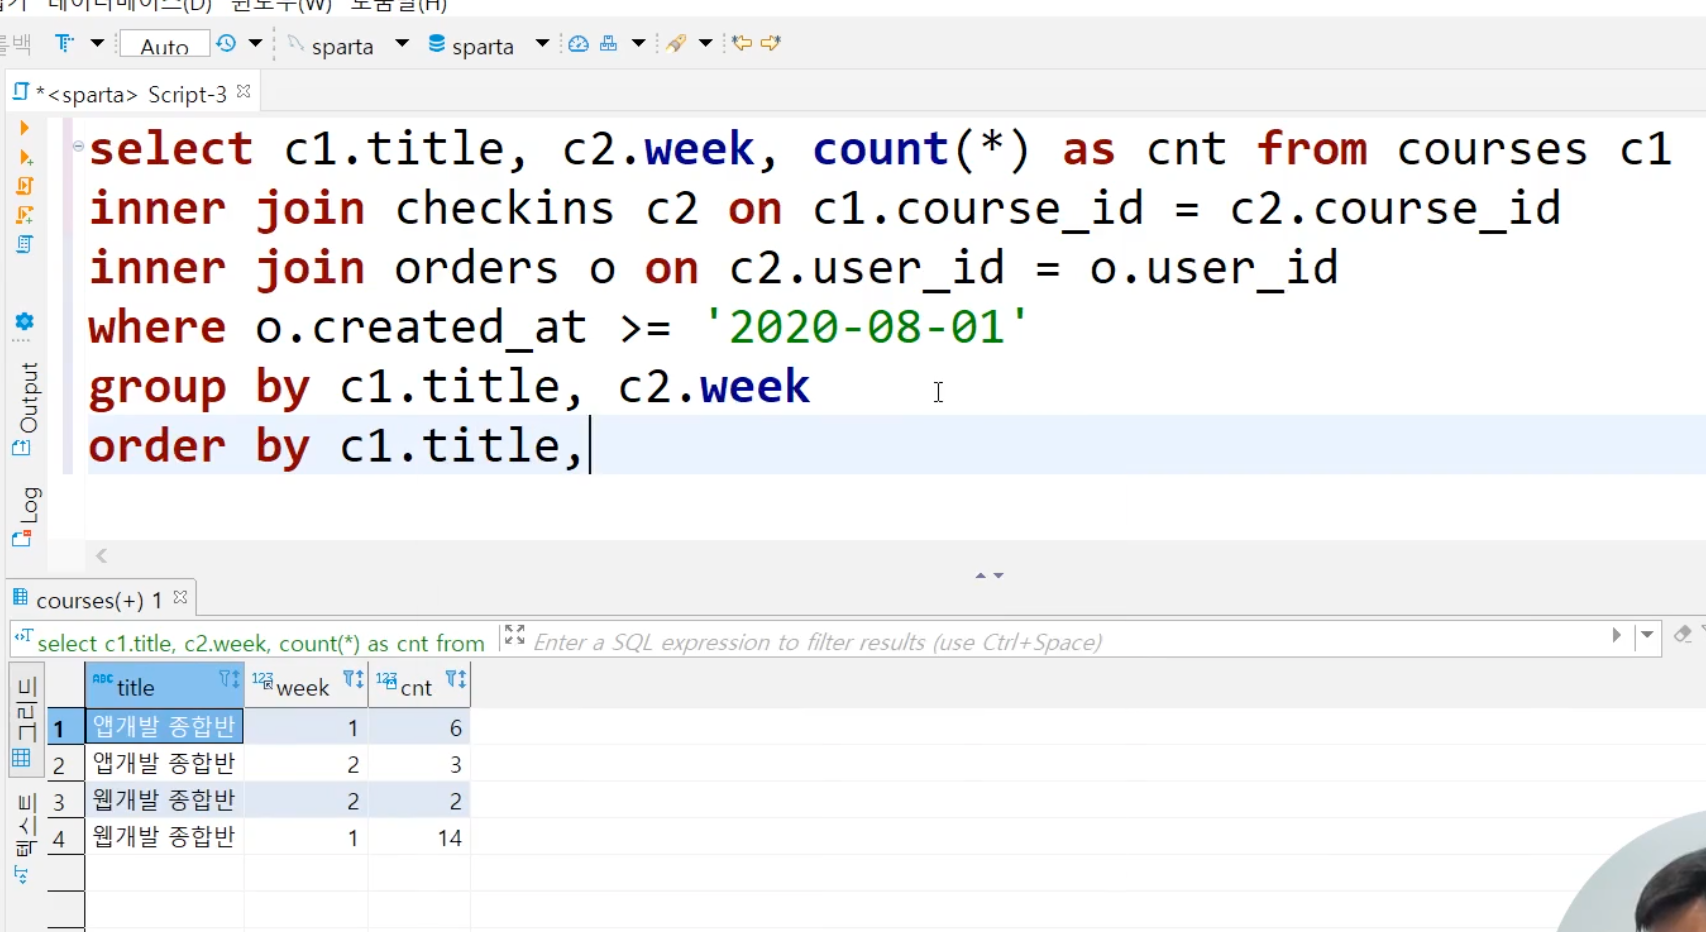
Task: Select the week column header
Action: (306, 686)
